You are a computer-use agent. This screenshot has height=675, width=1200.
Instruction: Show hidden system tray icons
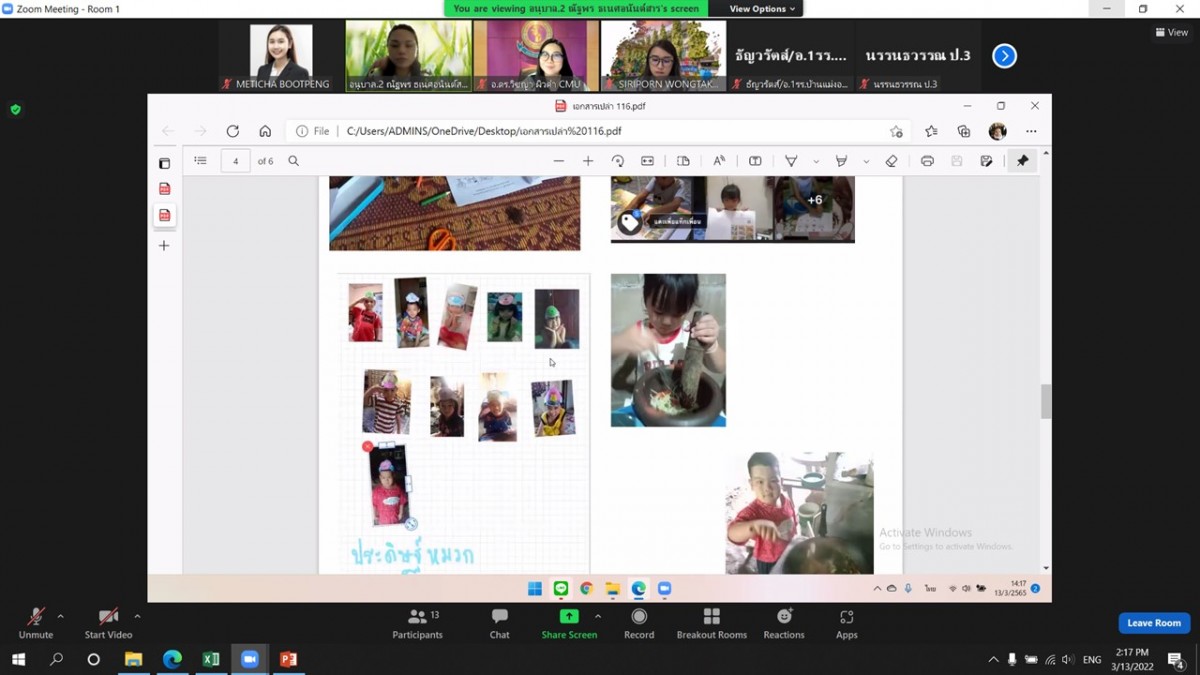click(x=993, y=660)
